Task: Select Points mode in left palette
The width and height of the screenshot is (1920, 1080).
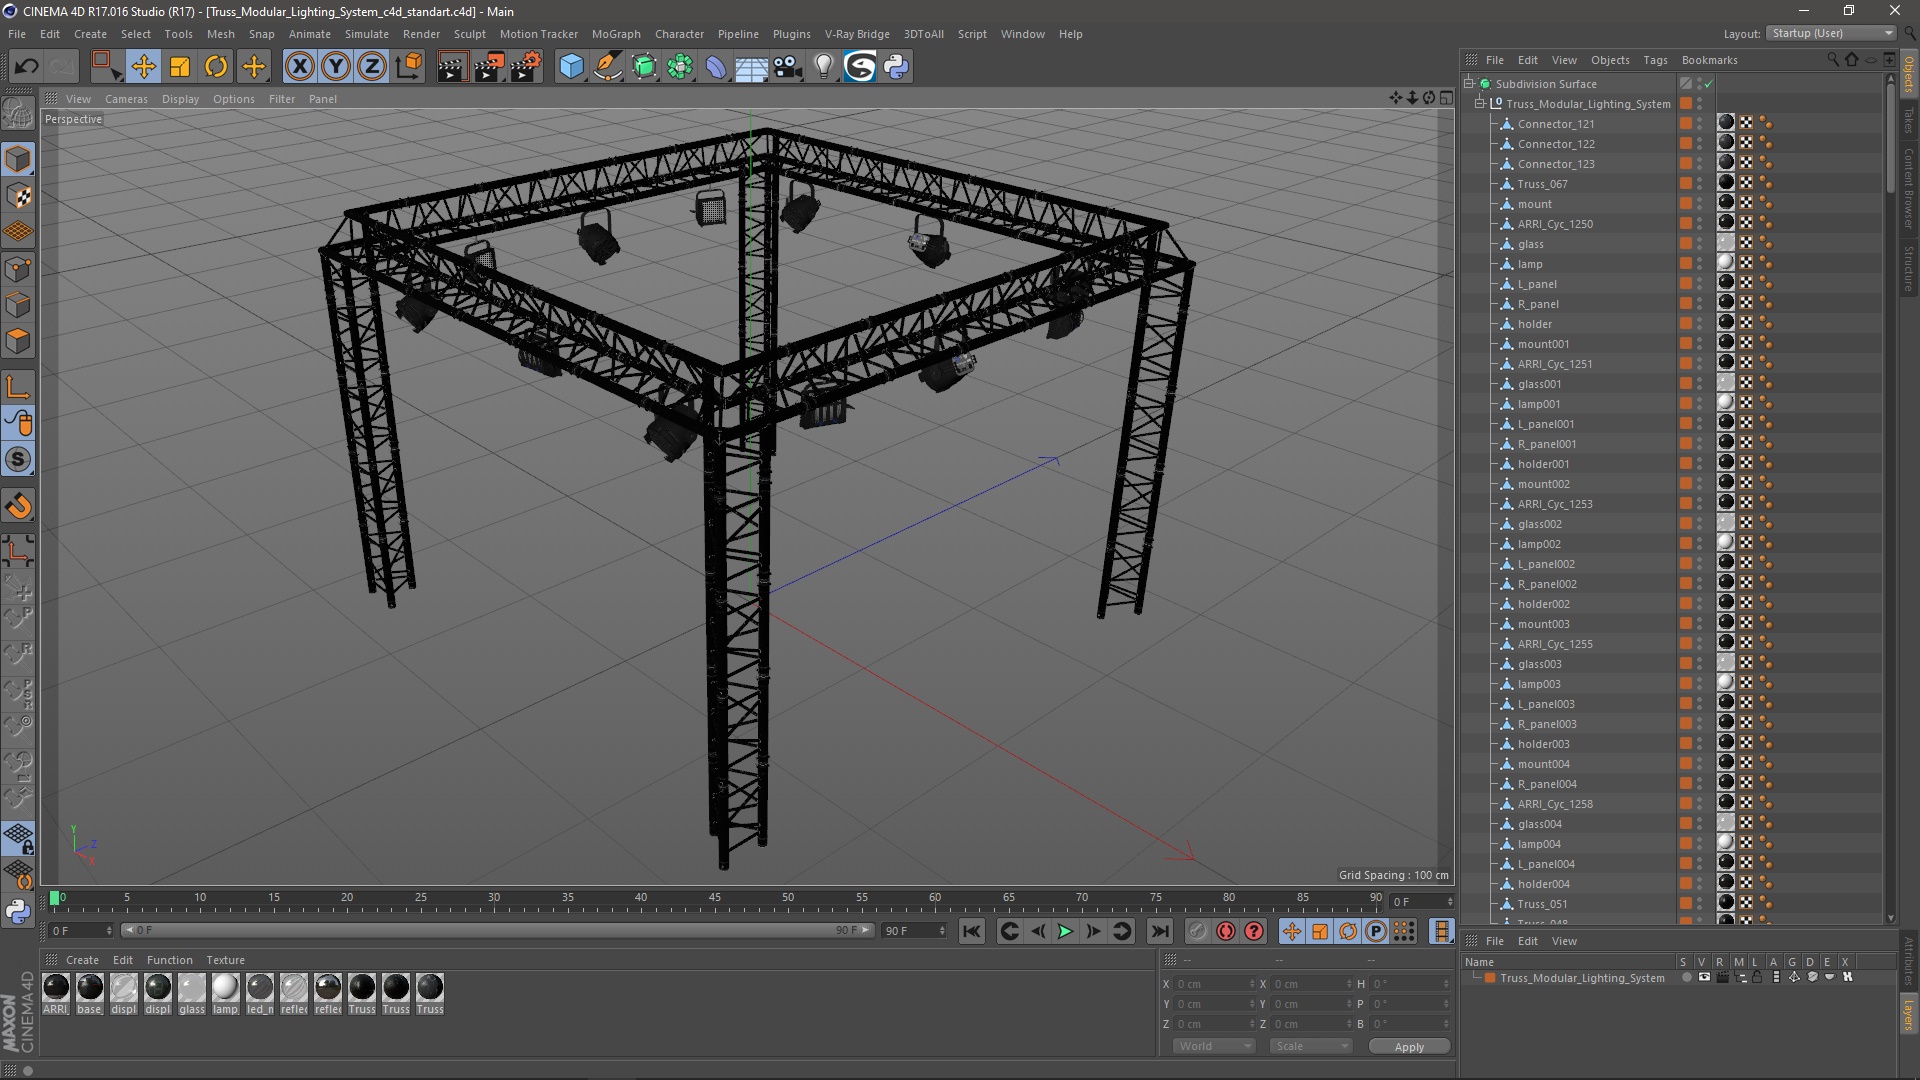Action: coord(18,269)
